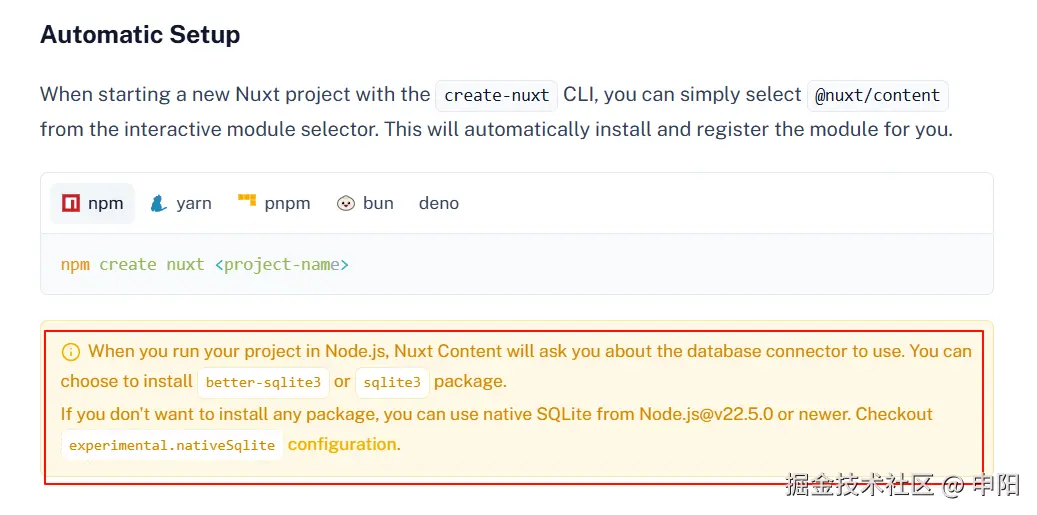Click the 掘金技术社区 watermark text
The height and width of the screenshot is (515, 1037).
pyautogui.click(x=860, y=486)
